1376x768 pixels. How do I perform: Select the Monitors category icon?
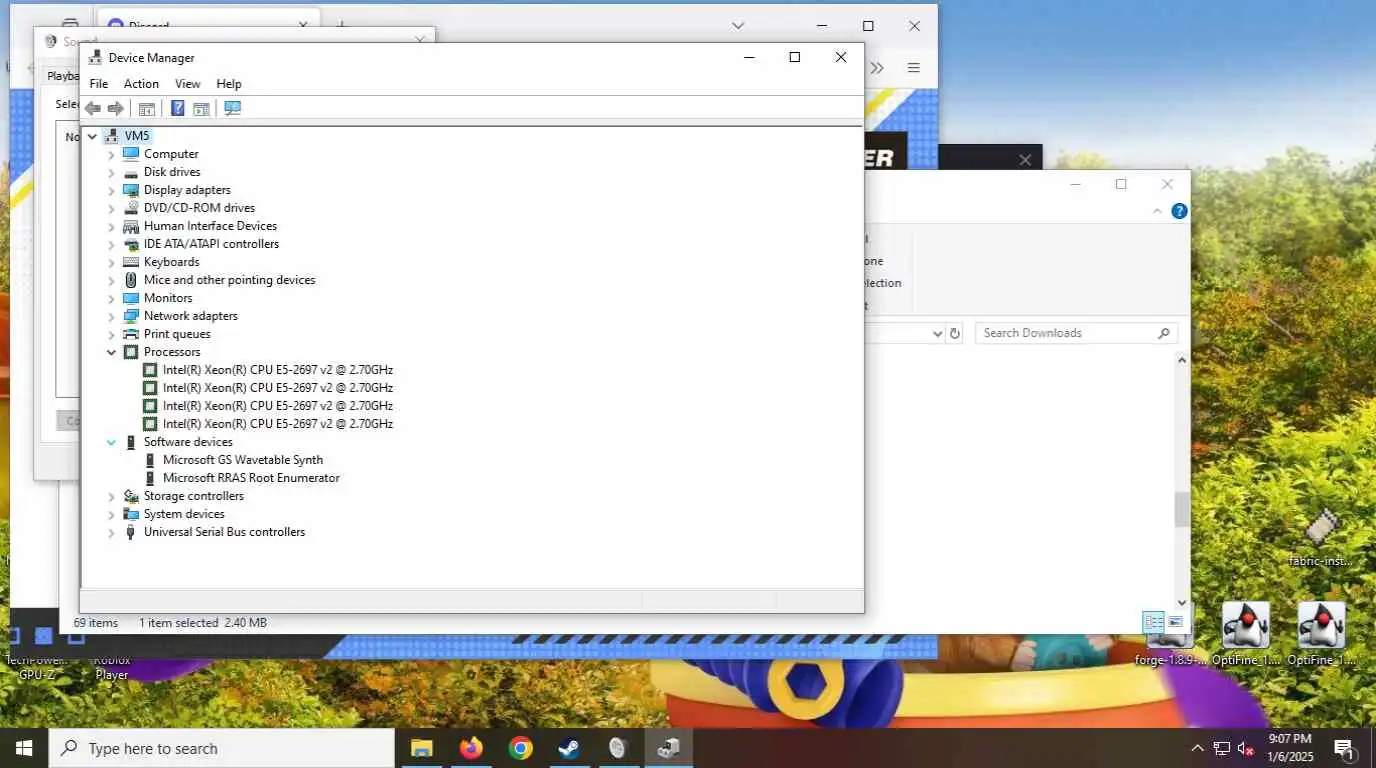point(131,298)
